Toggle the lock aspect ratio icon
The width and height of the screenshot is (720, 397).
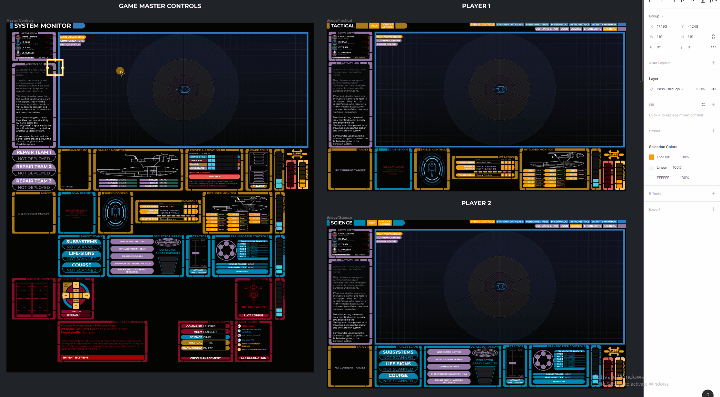713,36
